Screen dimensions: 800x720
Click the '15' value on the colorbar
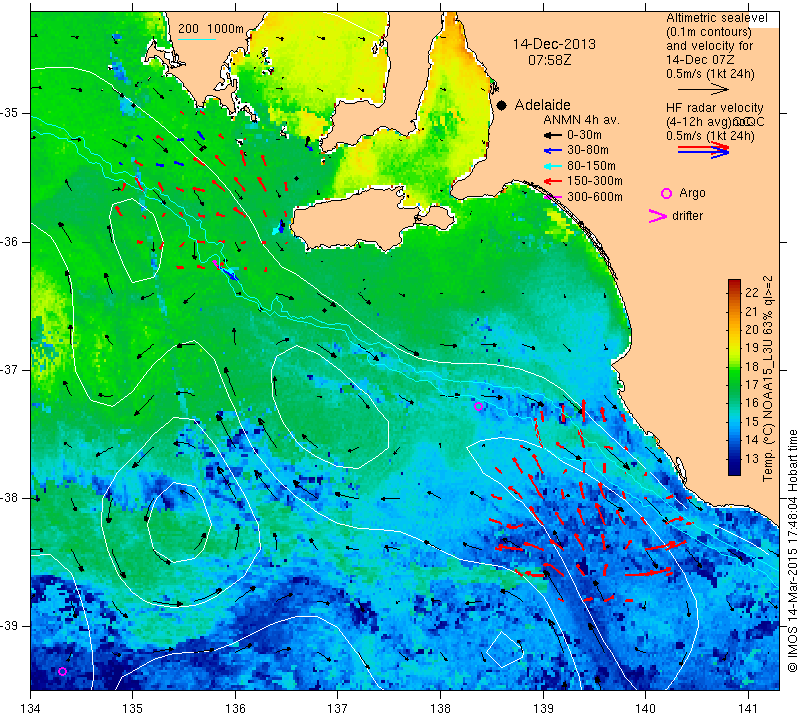(752, 421)
